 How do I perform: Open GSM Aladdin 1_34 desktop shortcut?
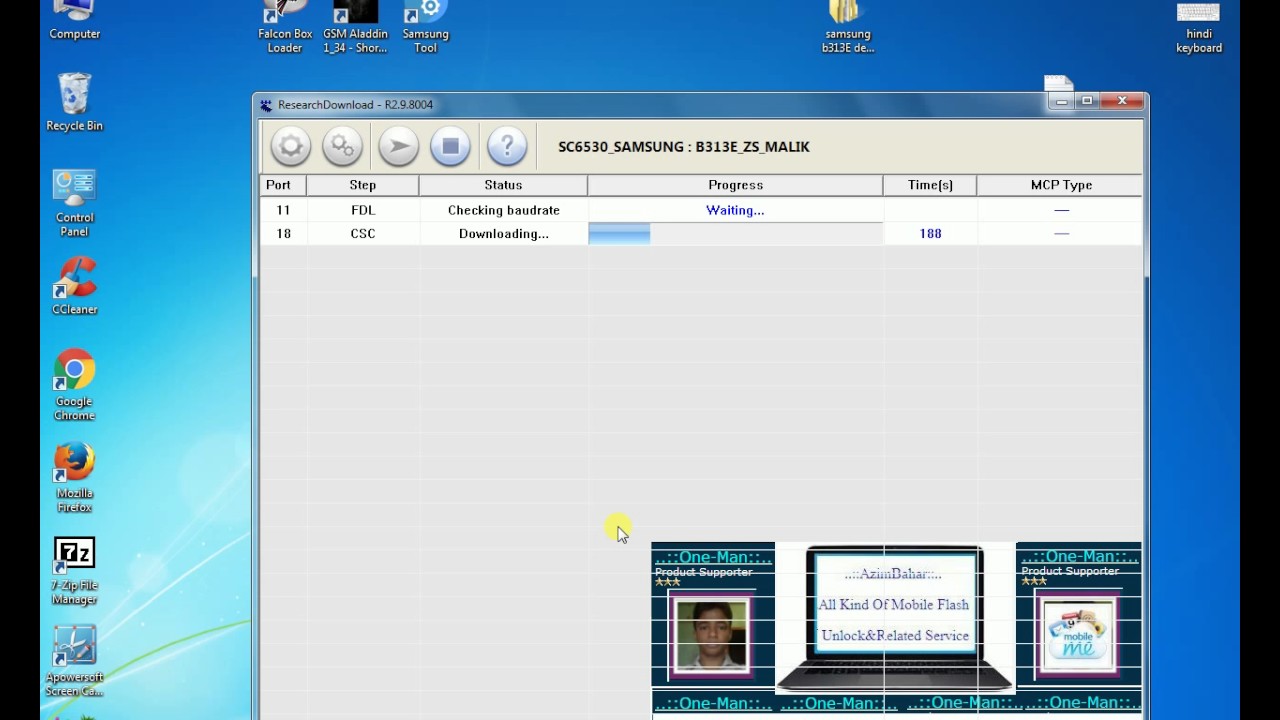pos(355,27)
